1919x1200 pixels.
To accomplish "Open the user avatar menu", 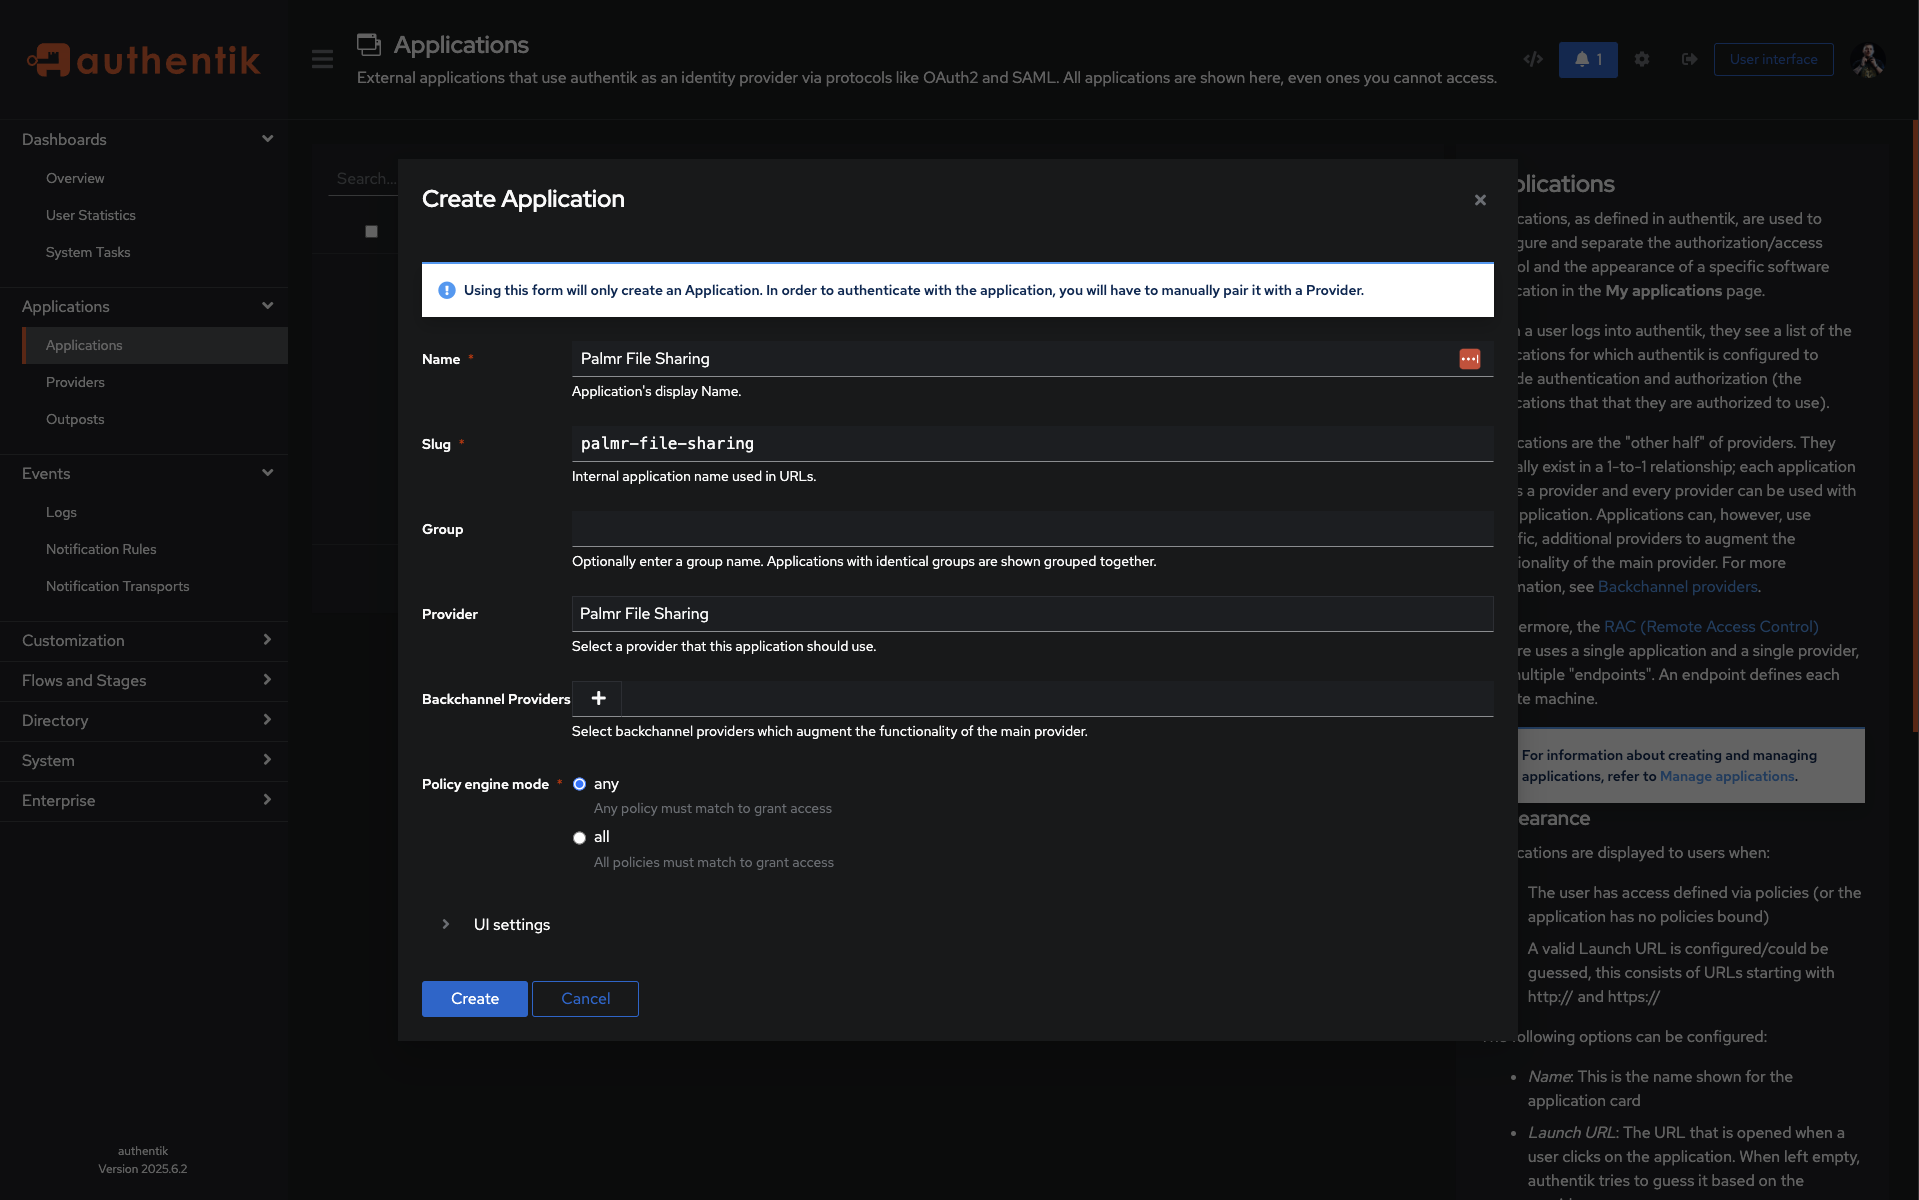I will coord(1868,60).
